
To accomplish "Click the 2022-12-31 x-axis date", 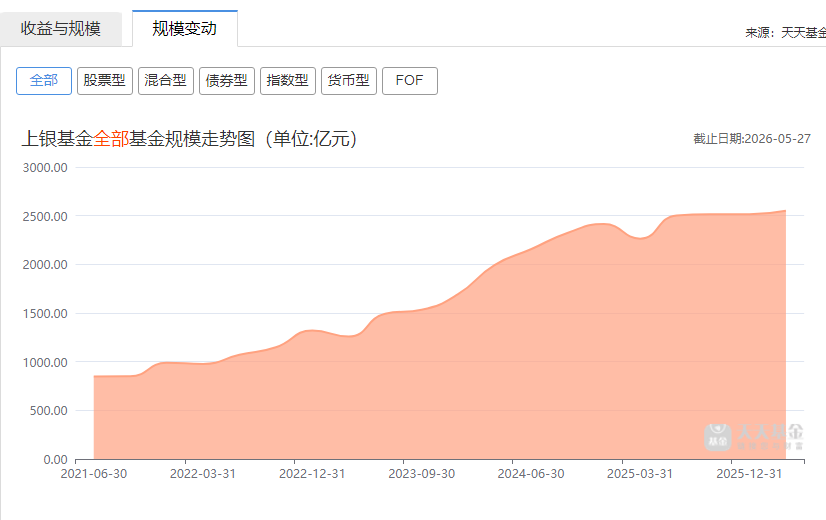I will coord(312,474).
